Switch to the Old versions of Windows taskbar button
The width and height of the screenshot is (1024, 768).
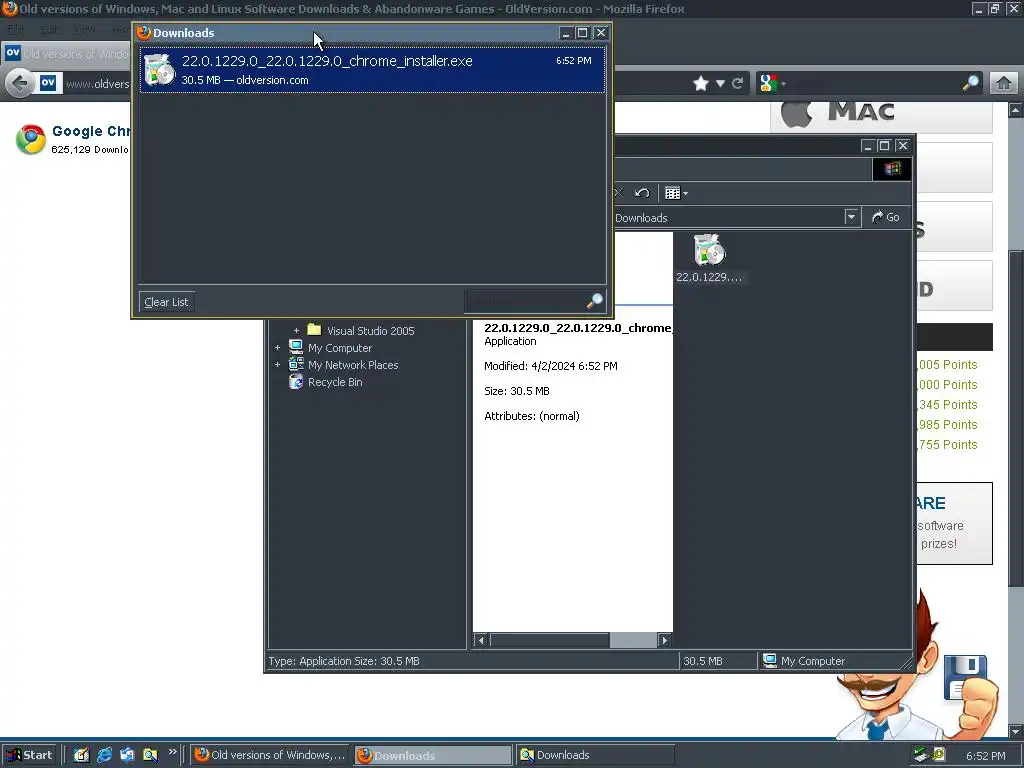[270, 755]
